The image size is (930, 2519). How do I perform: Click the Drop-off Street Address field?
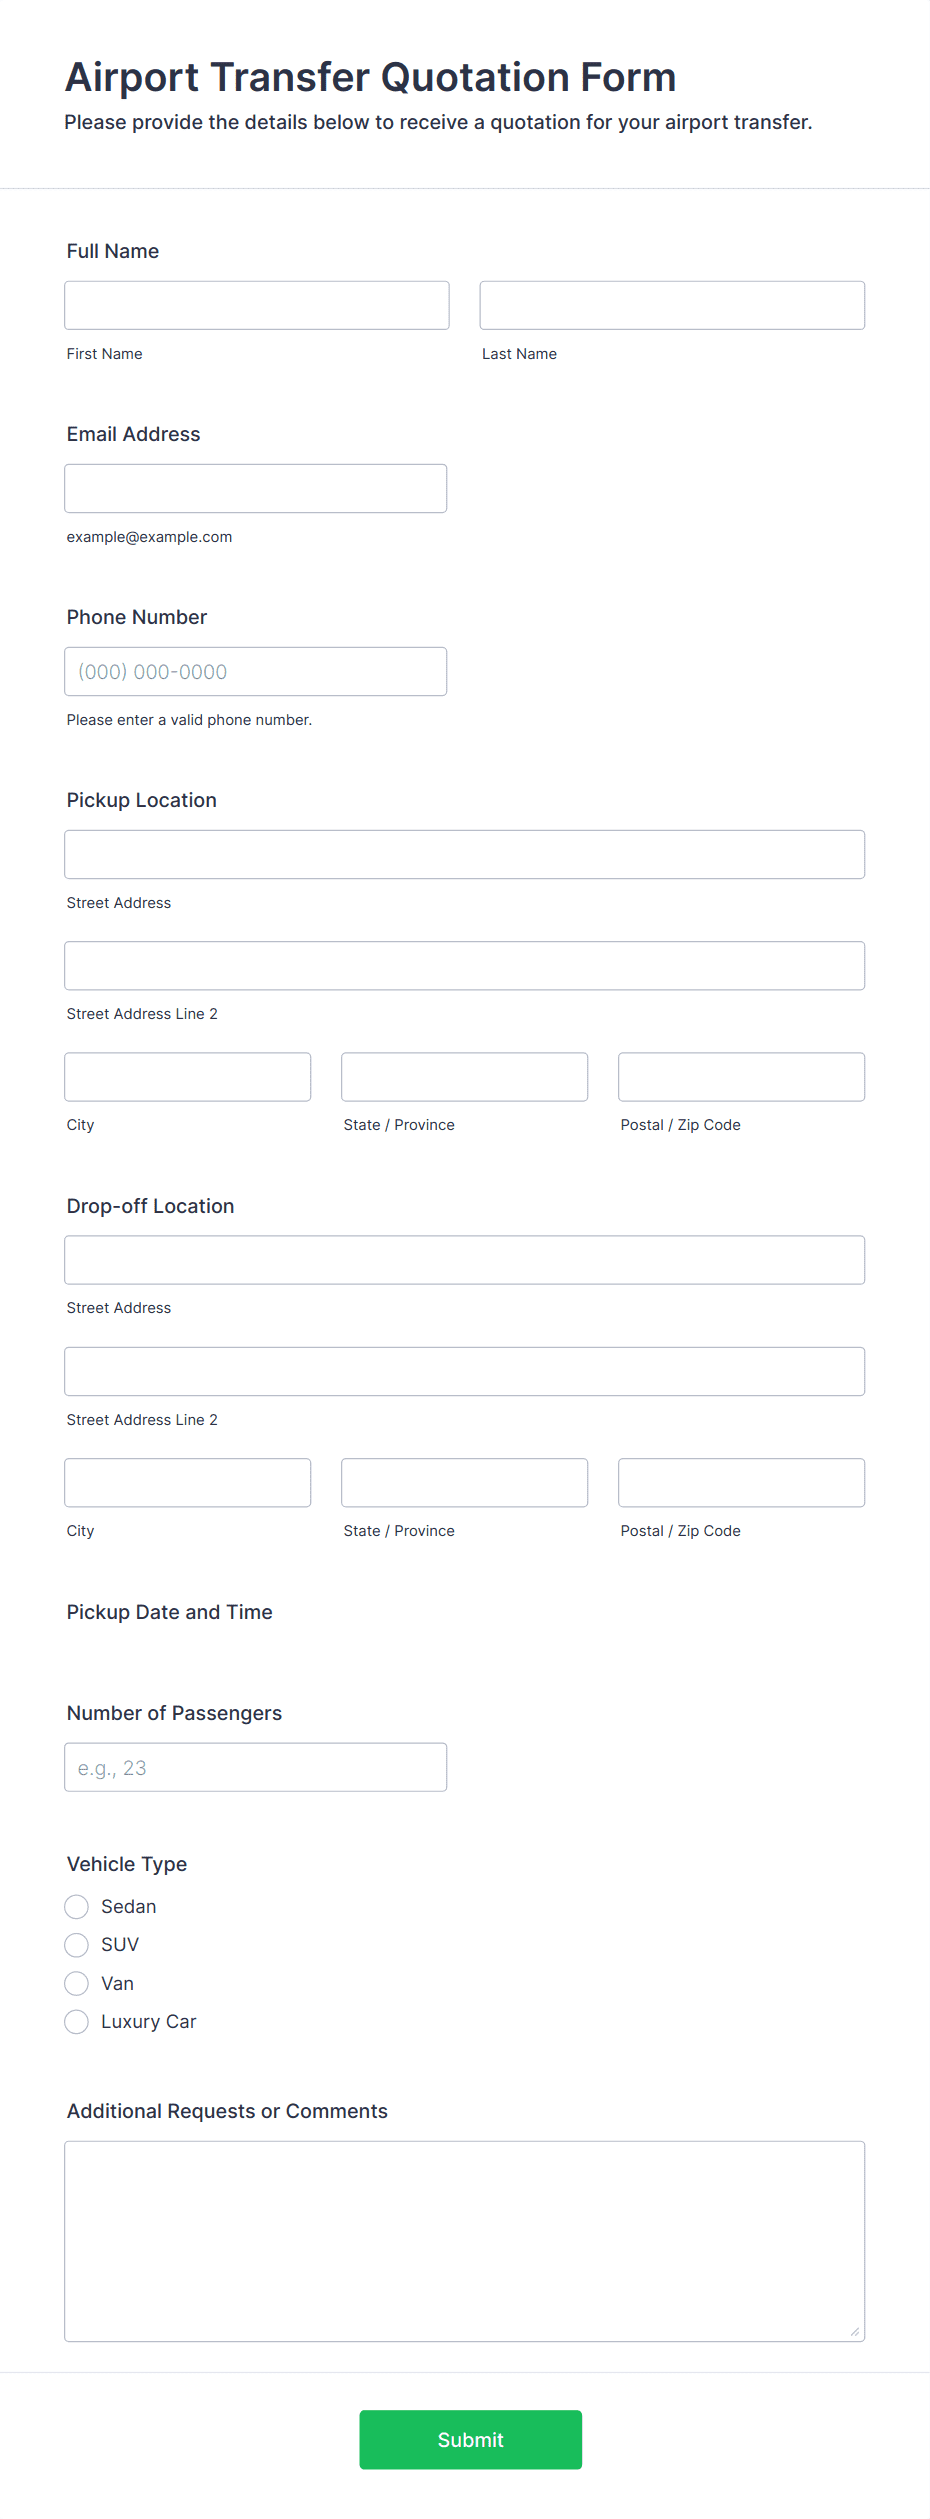pyautogui.click(x=464, y=1260)
